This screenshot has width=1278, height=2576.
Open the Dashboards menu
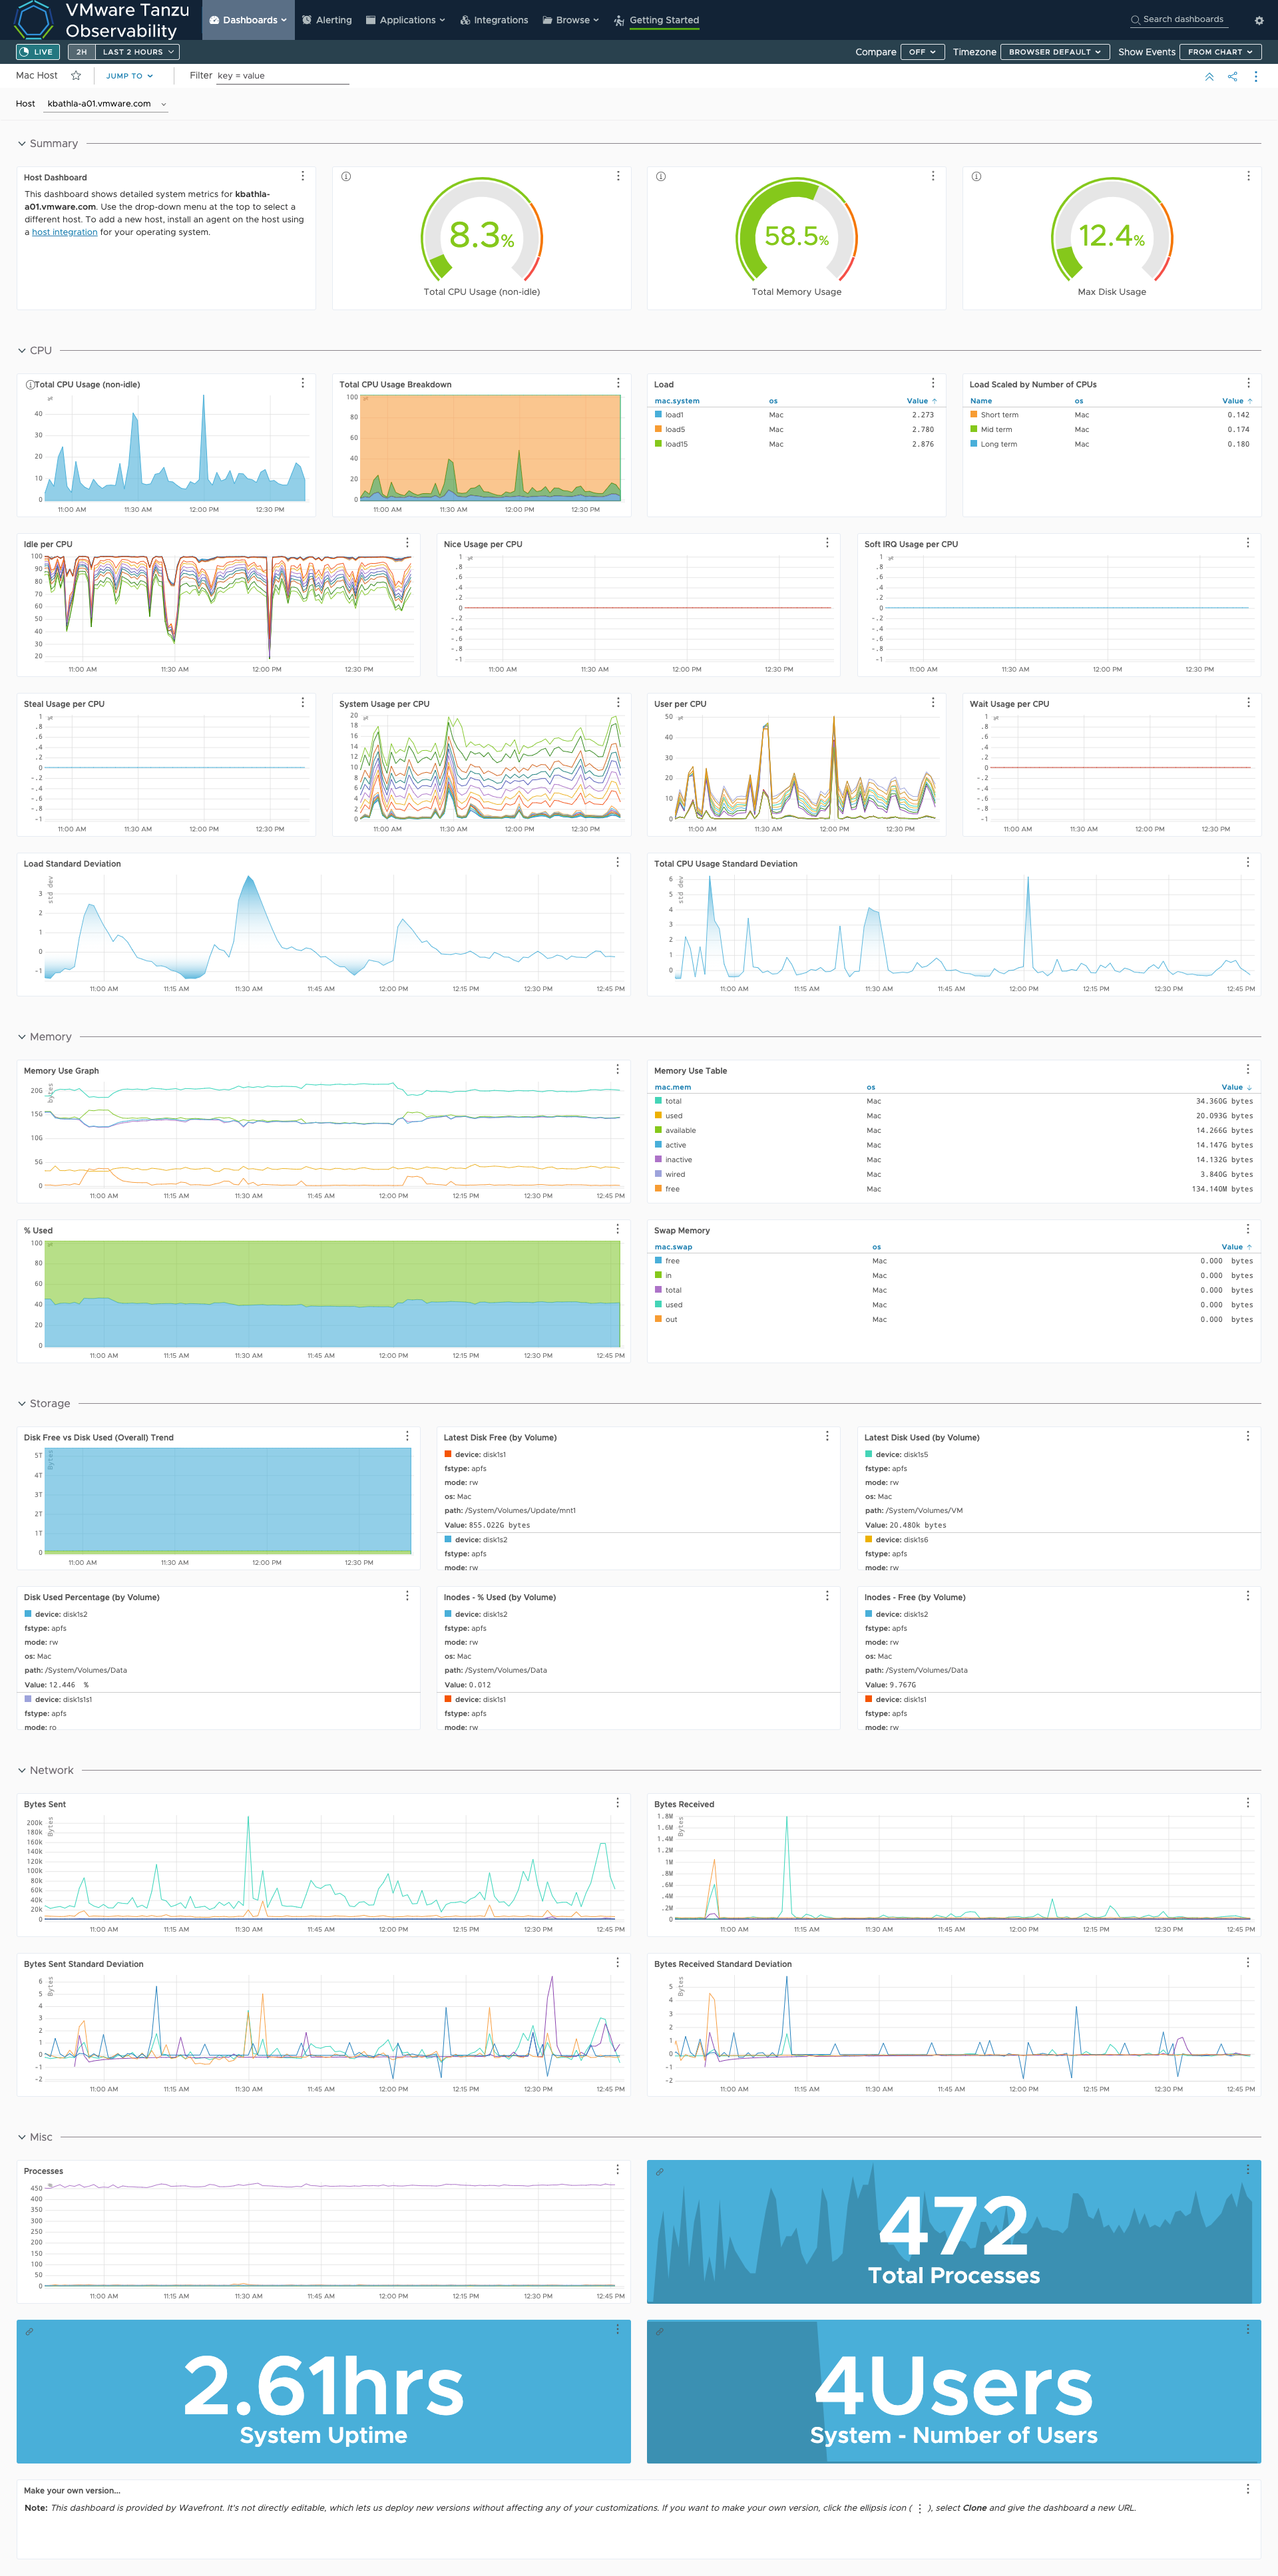click(x=248, y=20)
